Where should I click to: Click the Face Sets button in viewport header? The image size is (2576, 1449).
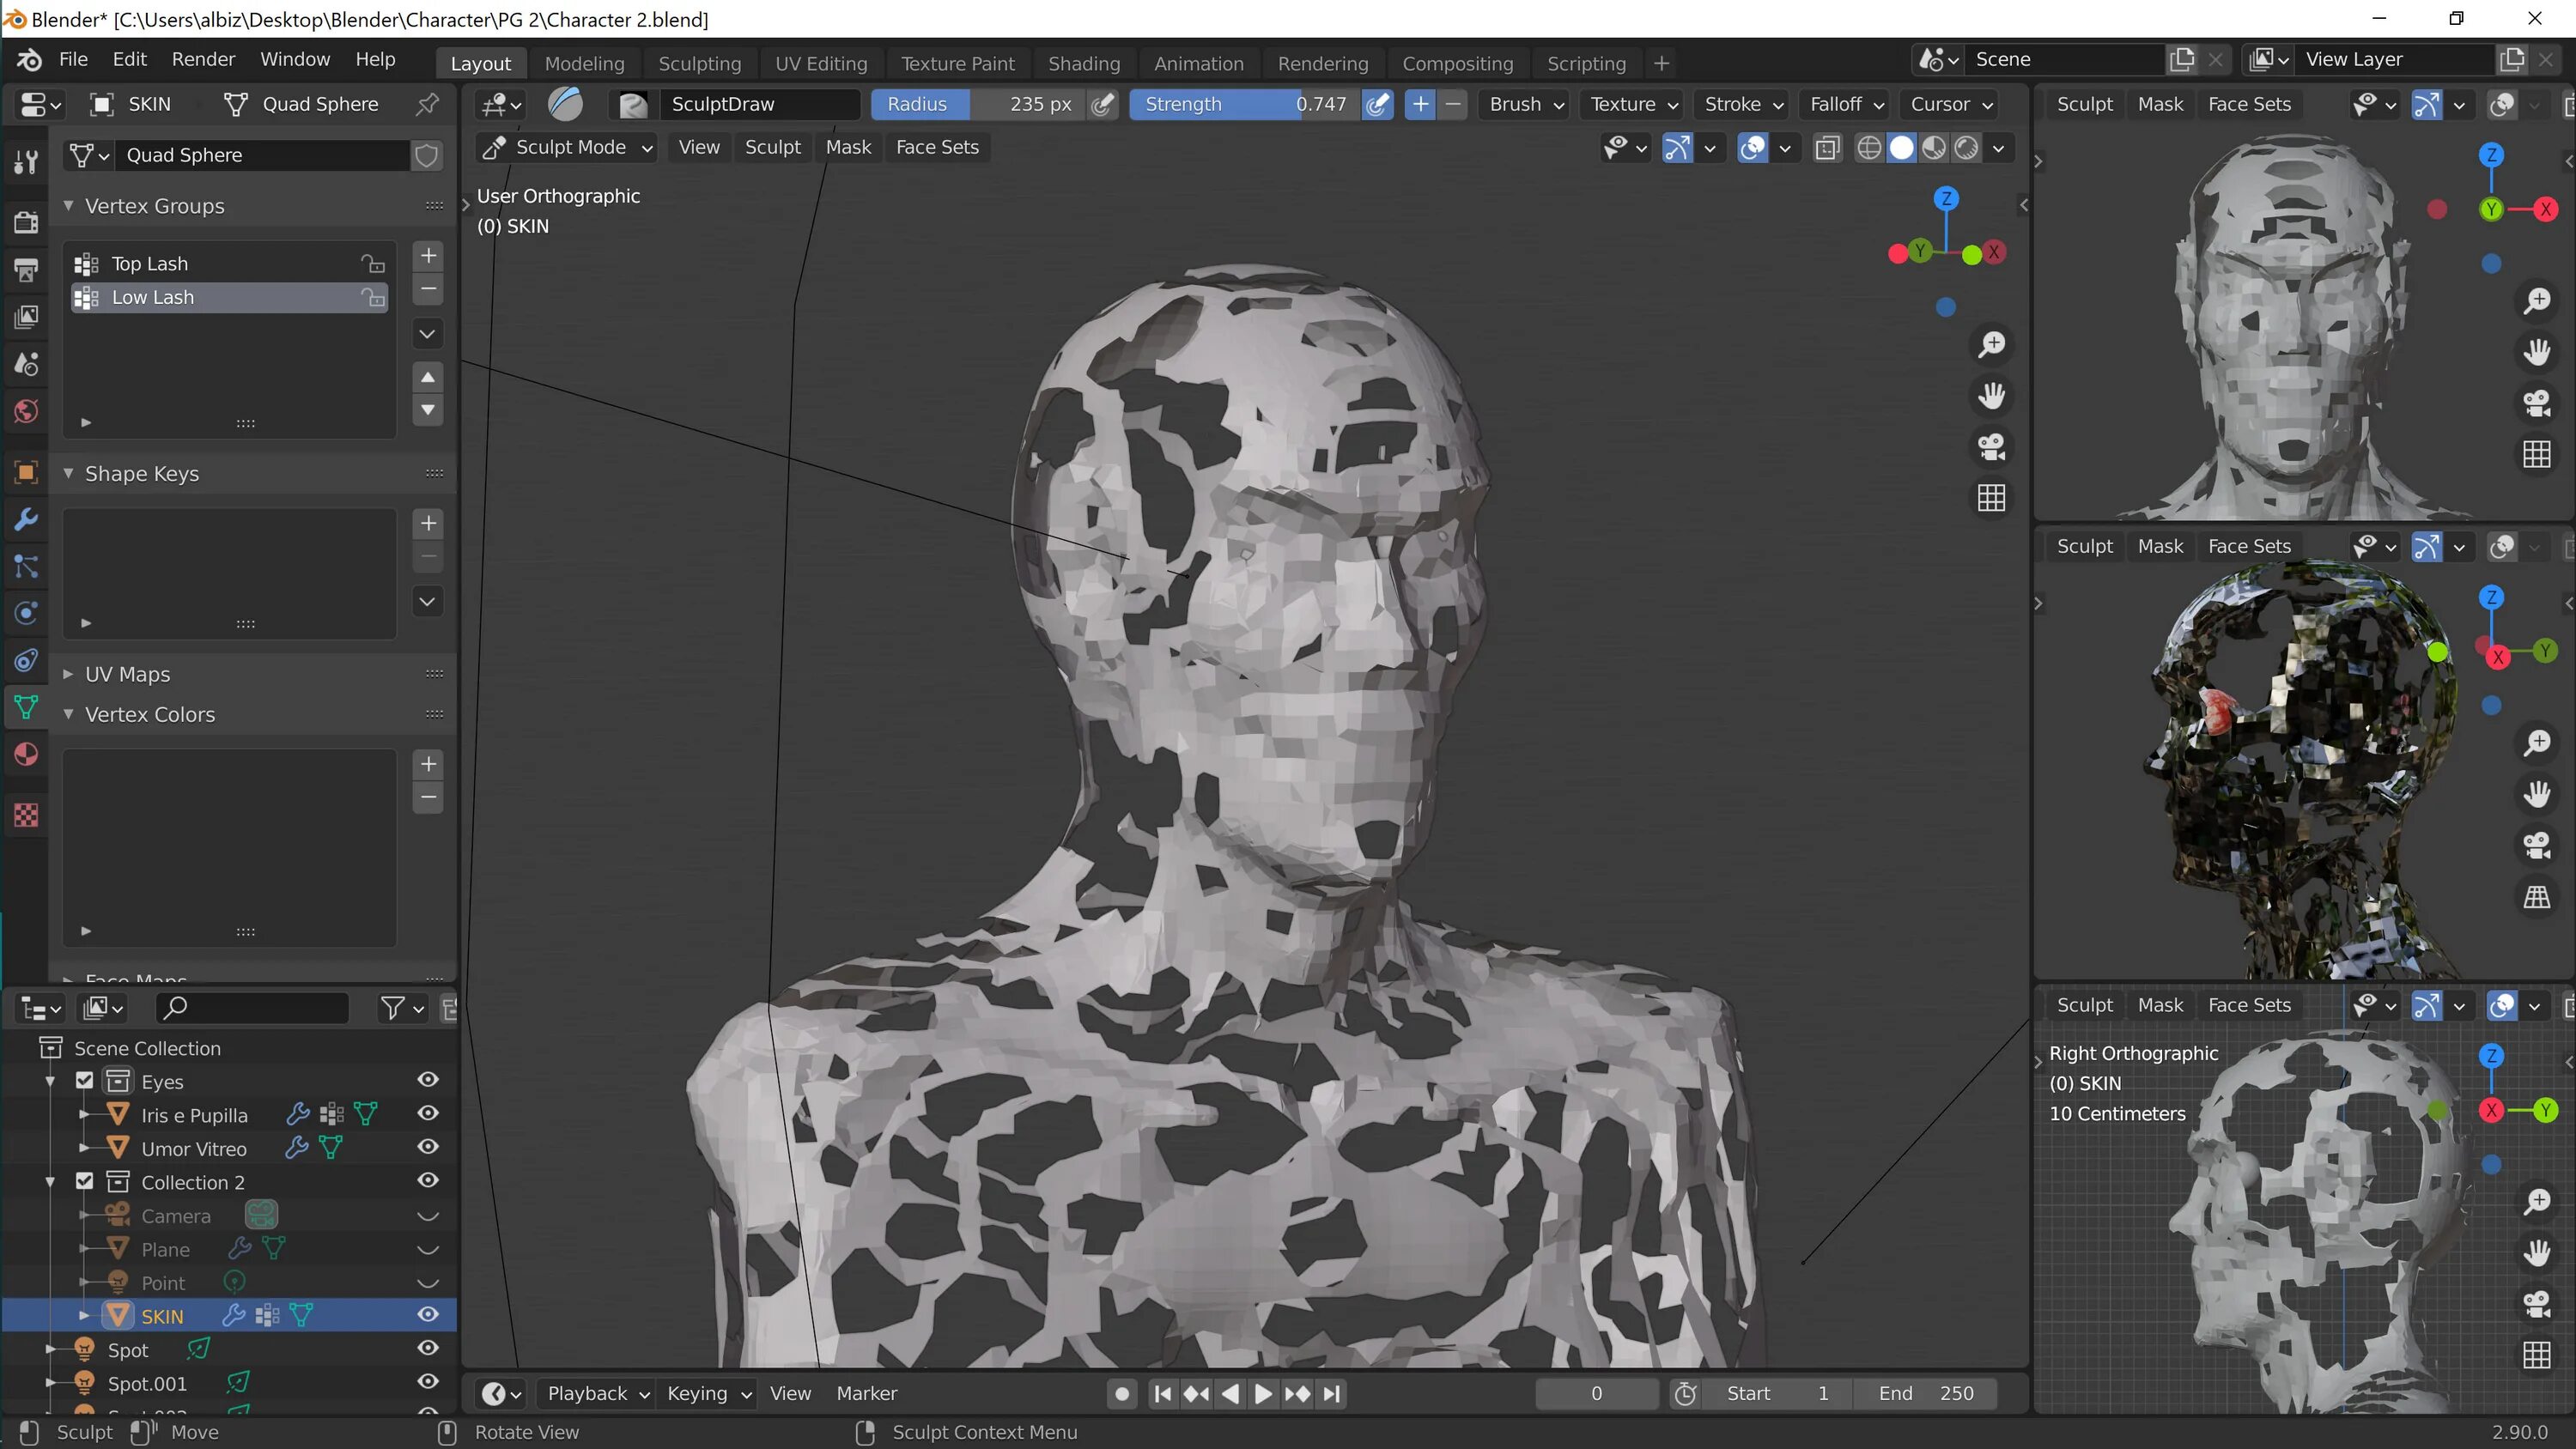[937, 147]
